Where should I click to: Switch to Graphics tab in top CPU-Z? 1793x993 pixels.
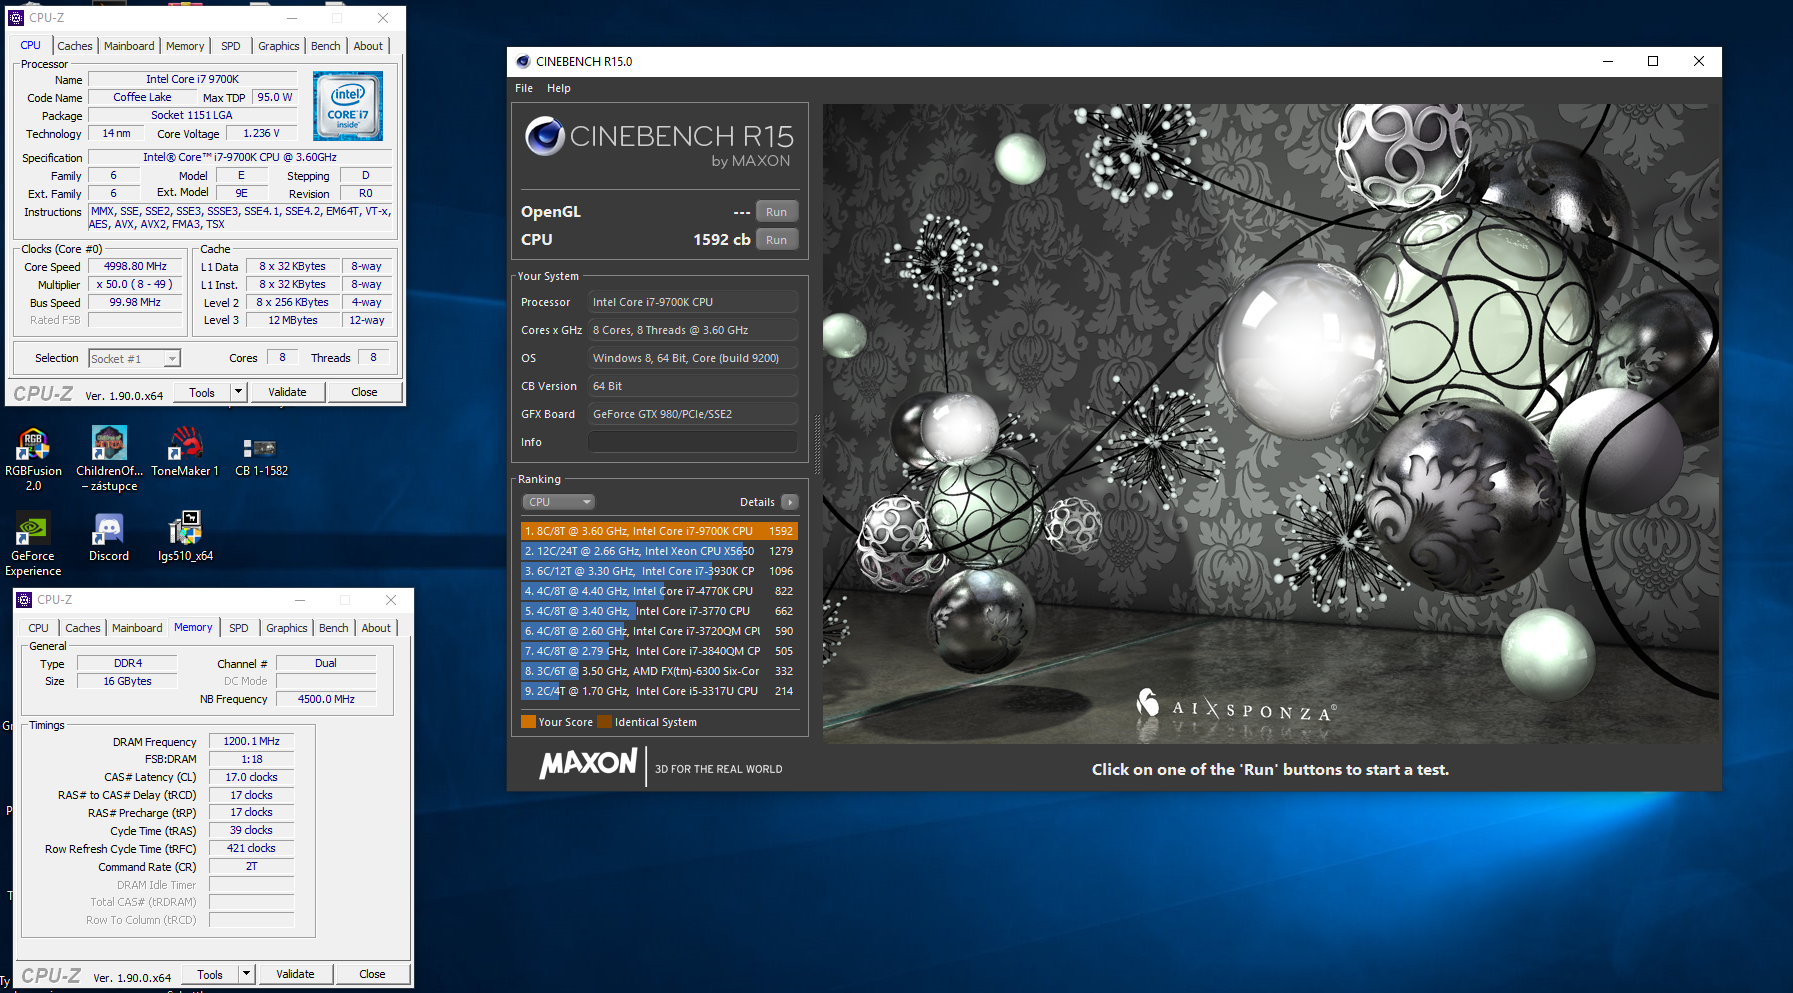tap(278, 46)
